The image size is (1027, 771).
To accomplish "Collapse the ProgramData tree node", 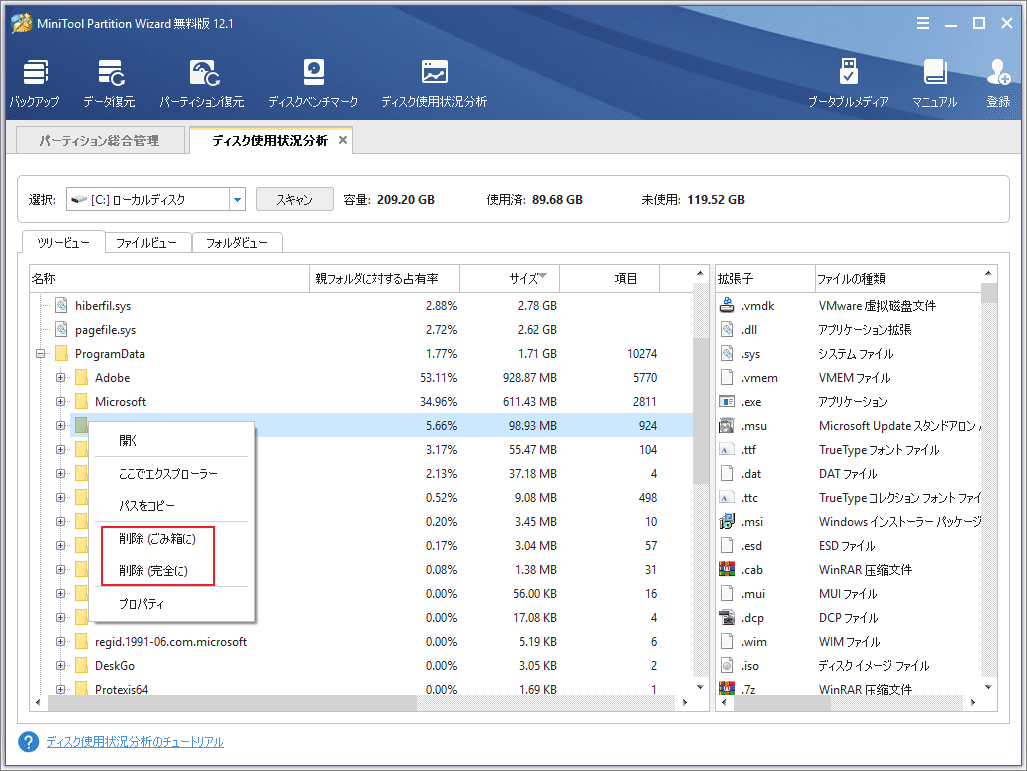I will (41, 354).
